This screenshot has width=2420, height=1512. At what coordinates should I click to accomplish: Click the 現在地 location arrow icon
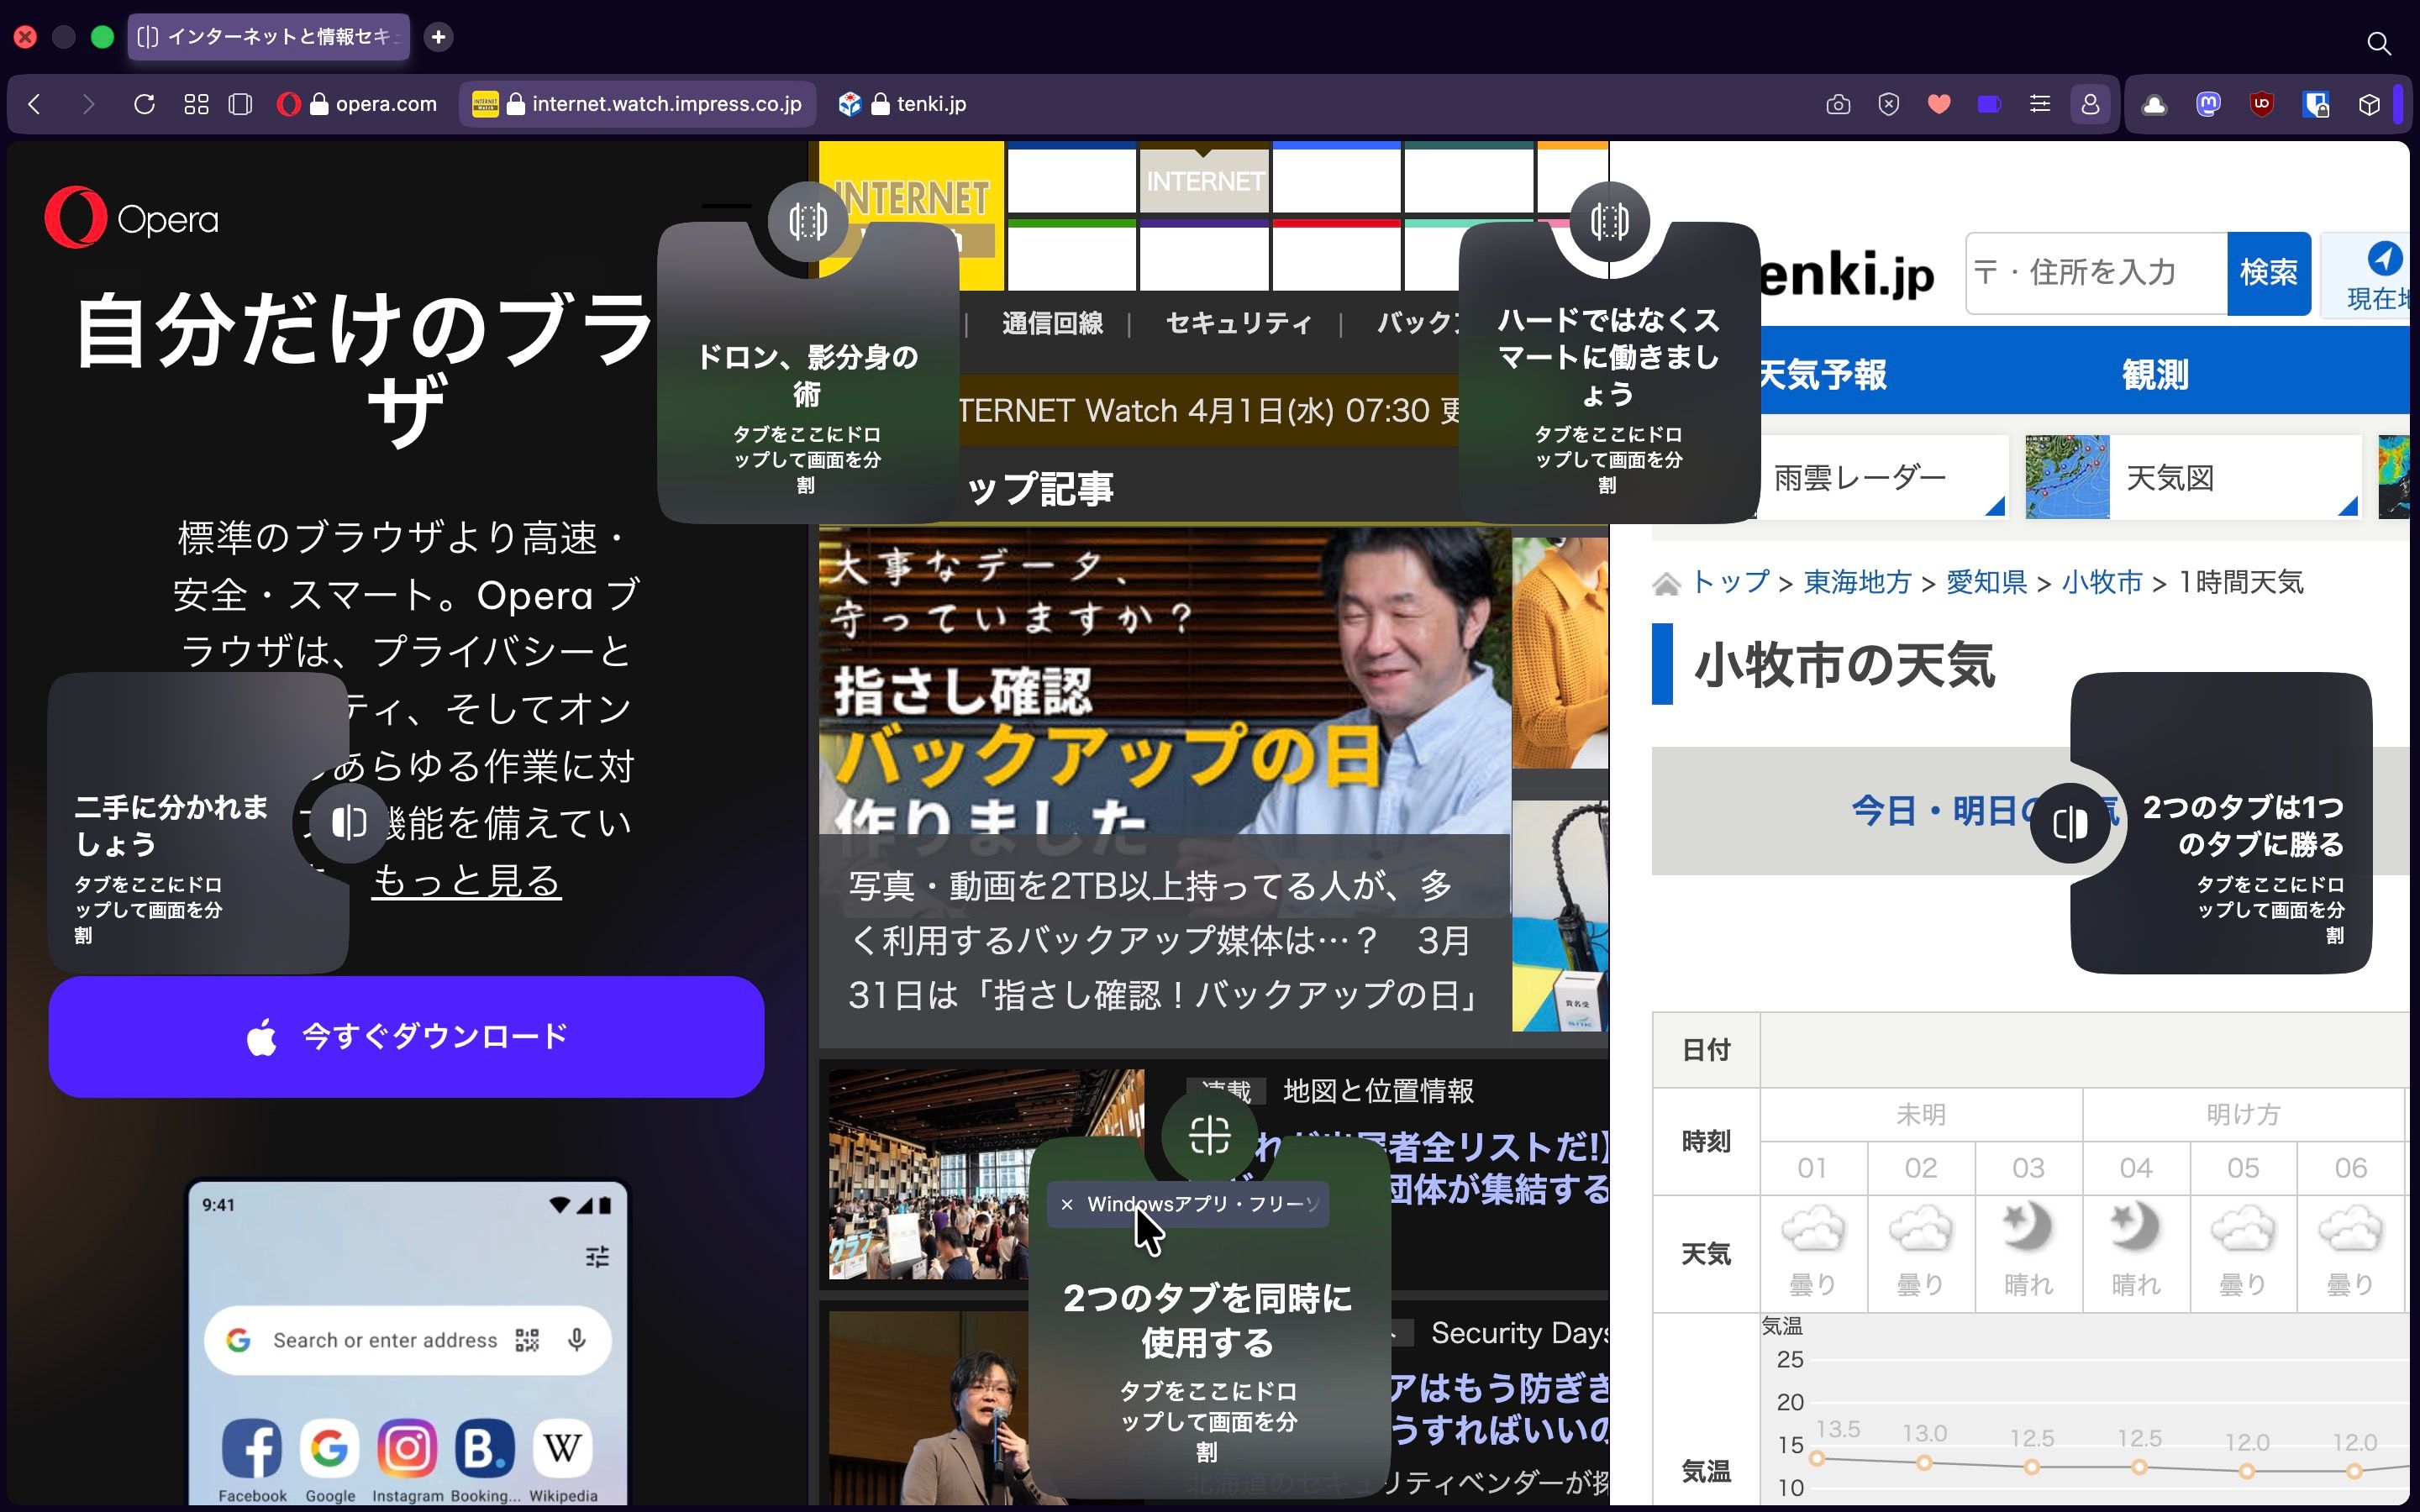point(2385,258)
